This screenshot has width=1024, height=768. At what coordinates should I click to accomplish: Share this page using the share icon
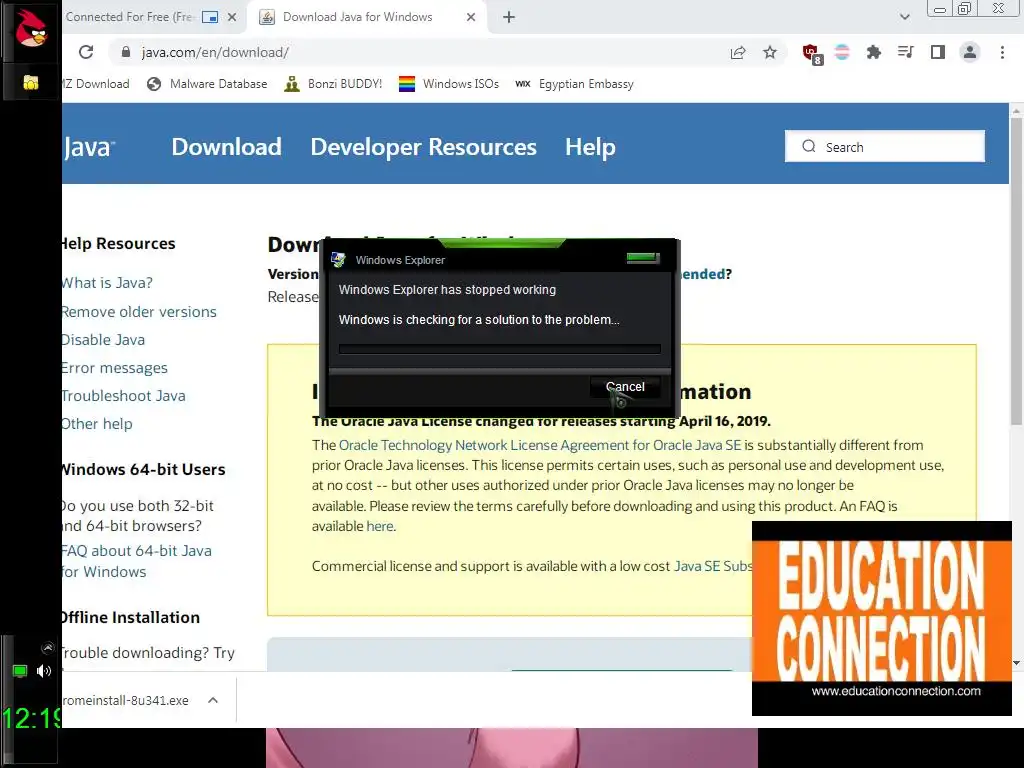pos(738,52)
